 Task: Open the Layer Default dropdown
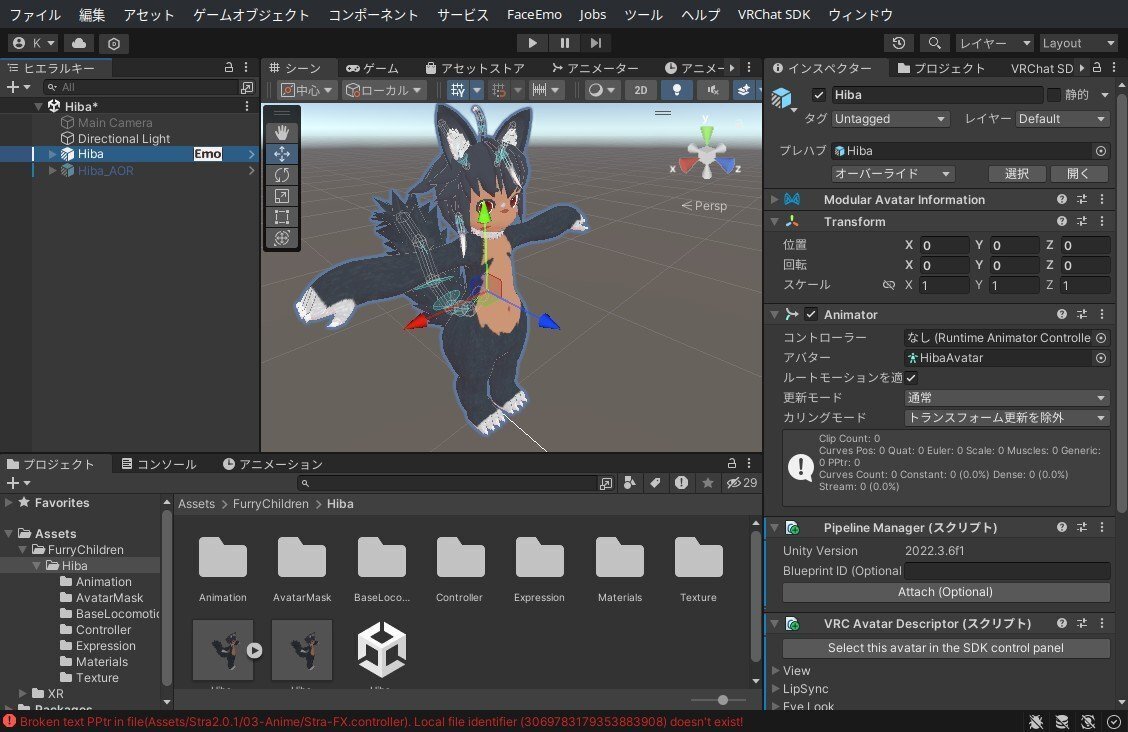tap(1062, 119)
